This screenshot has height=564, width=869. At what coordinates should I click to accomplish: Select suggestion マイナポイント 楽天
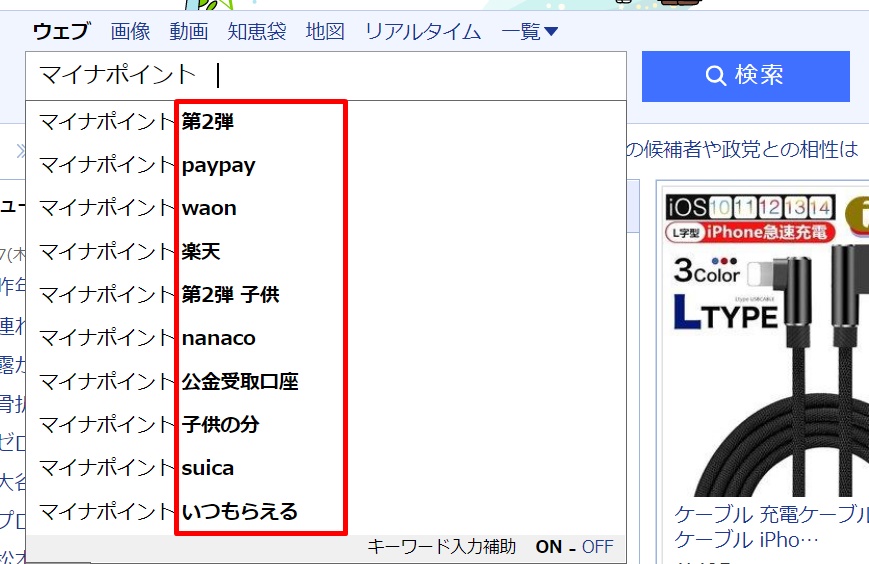click(x=326, y=252)
